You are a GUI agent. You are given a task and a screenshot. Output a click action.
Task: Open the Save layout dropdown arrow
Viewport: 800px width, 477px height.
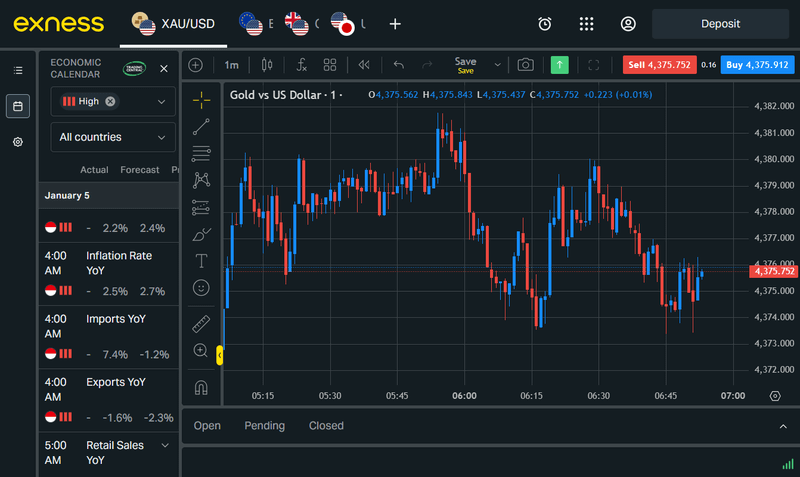pos(497,65)
